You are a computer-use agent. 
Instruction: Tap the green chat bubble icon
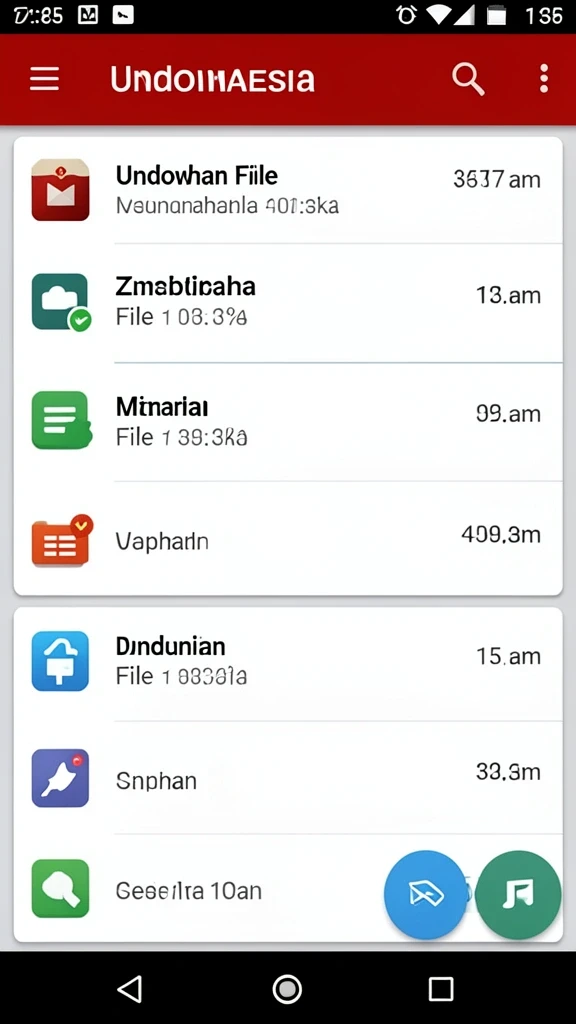tap(60, 889)
